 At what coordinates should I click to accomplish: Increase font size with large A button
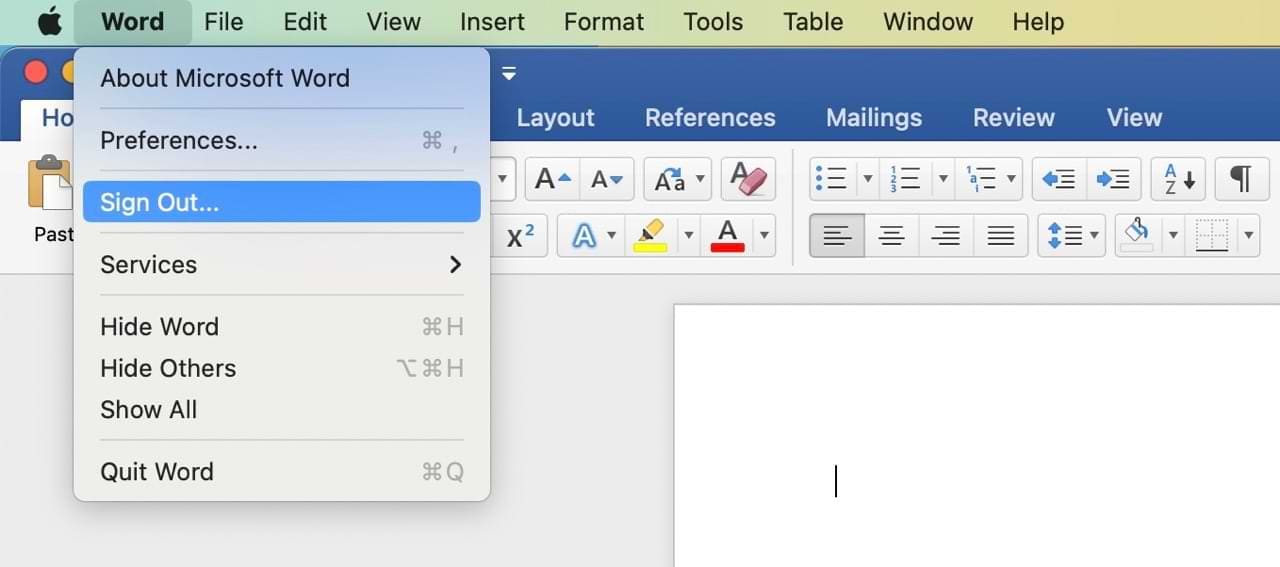[552, 180]
